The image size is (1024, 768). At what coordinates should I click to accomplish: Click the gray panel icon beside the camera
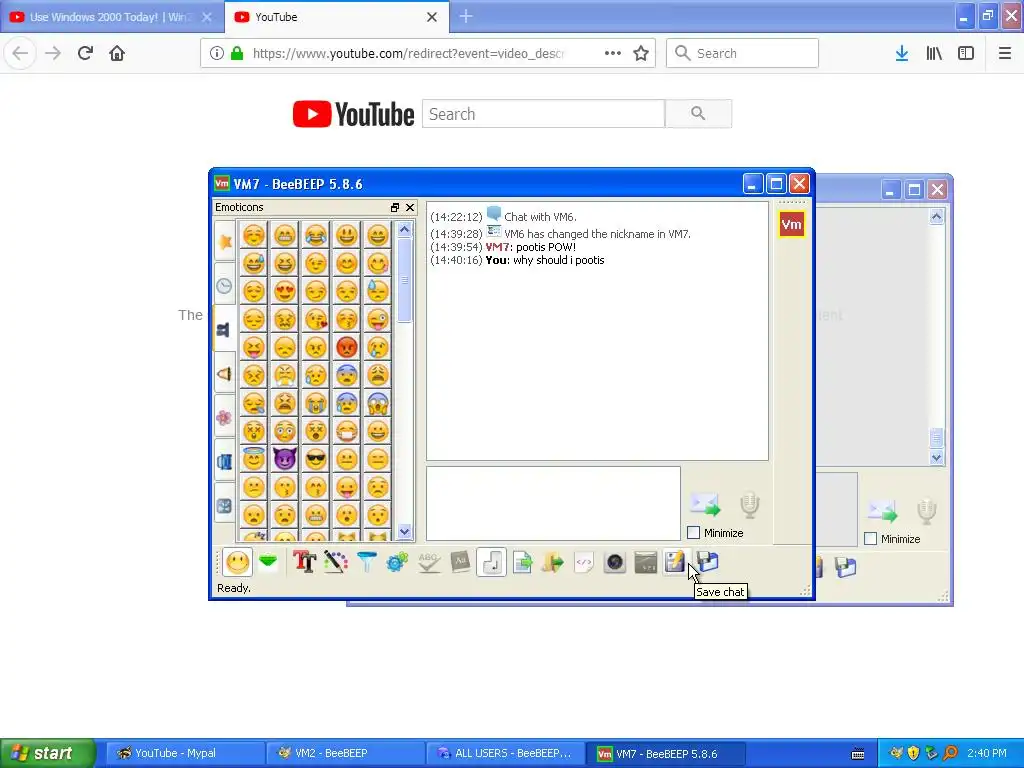point(645,562)
